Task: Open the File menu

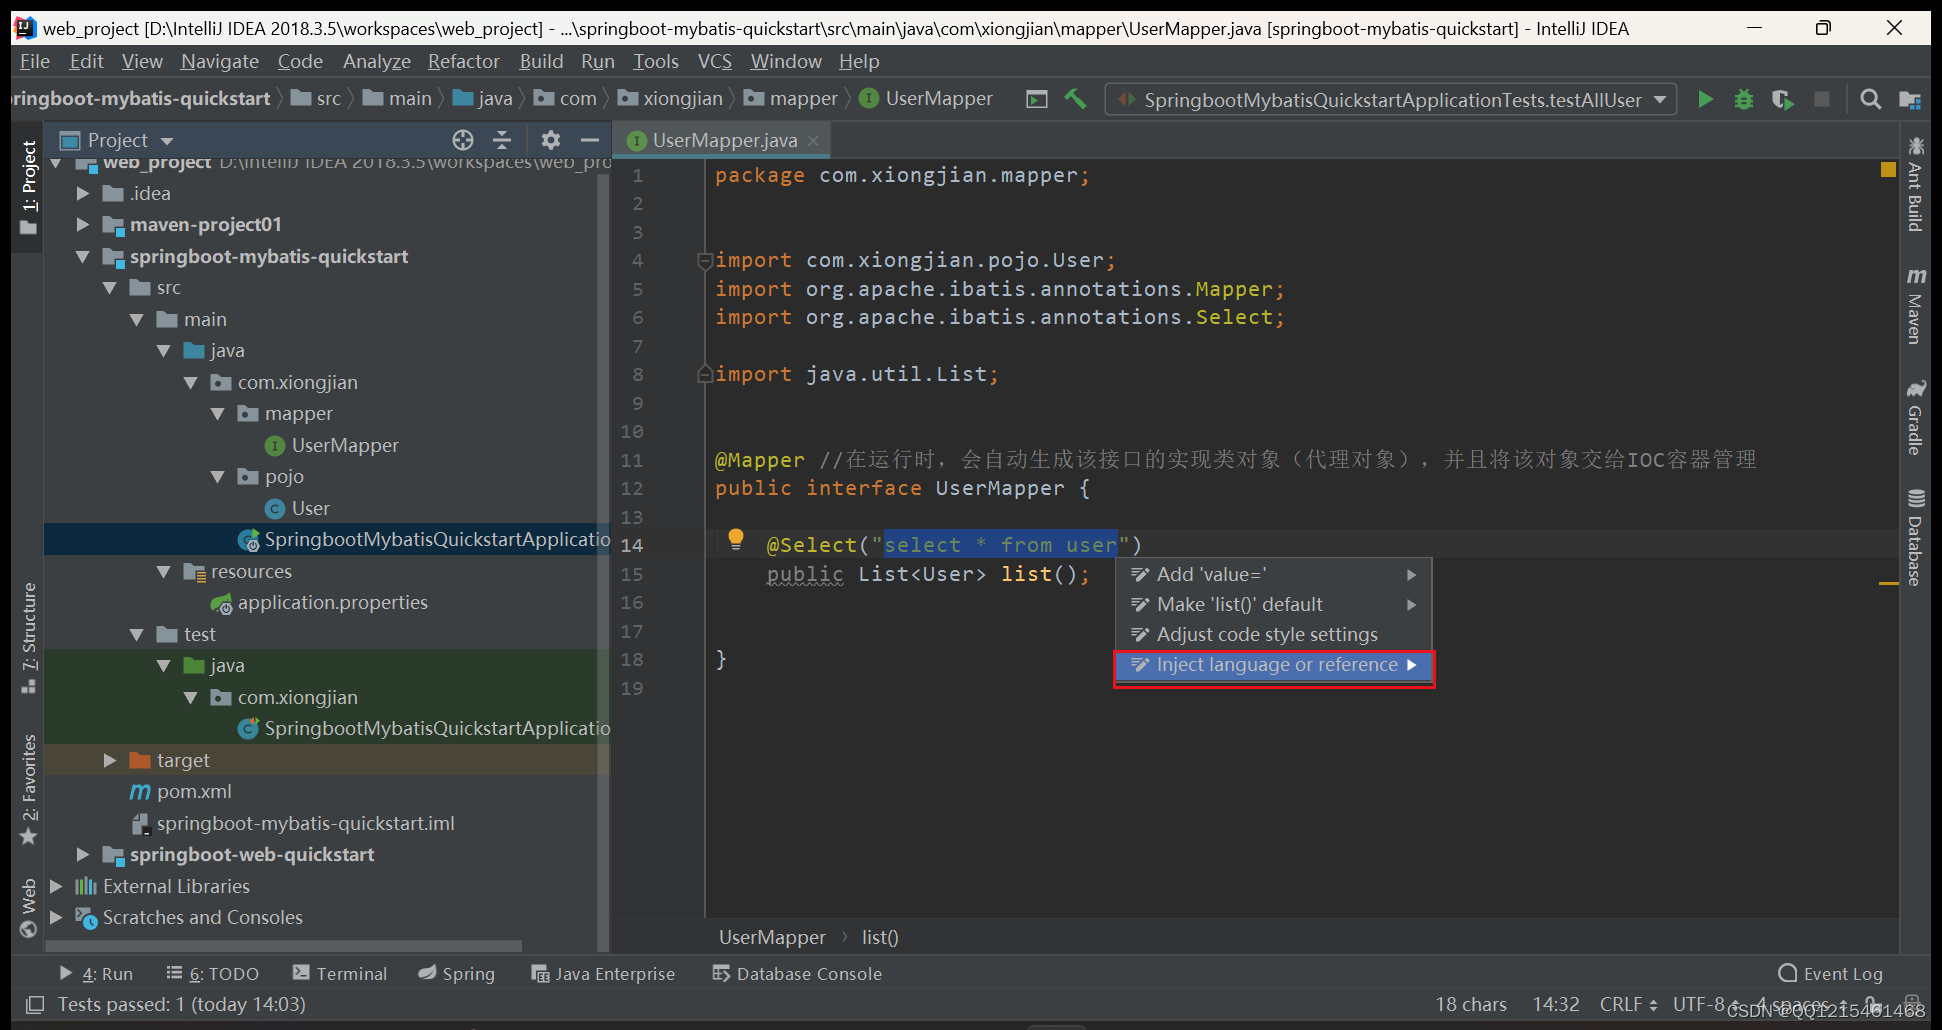Action: coord(35,62)
